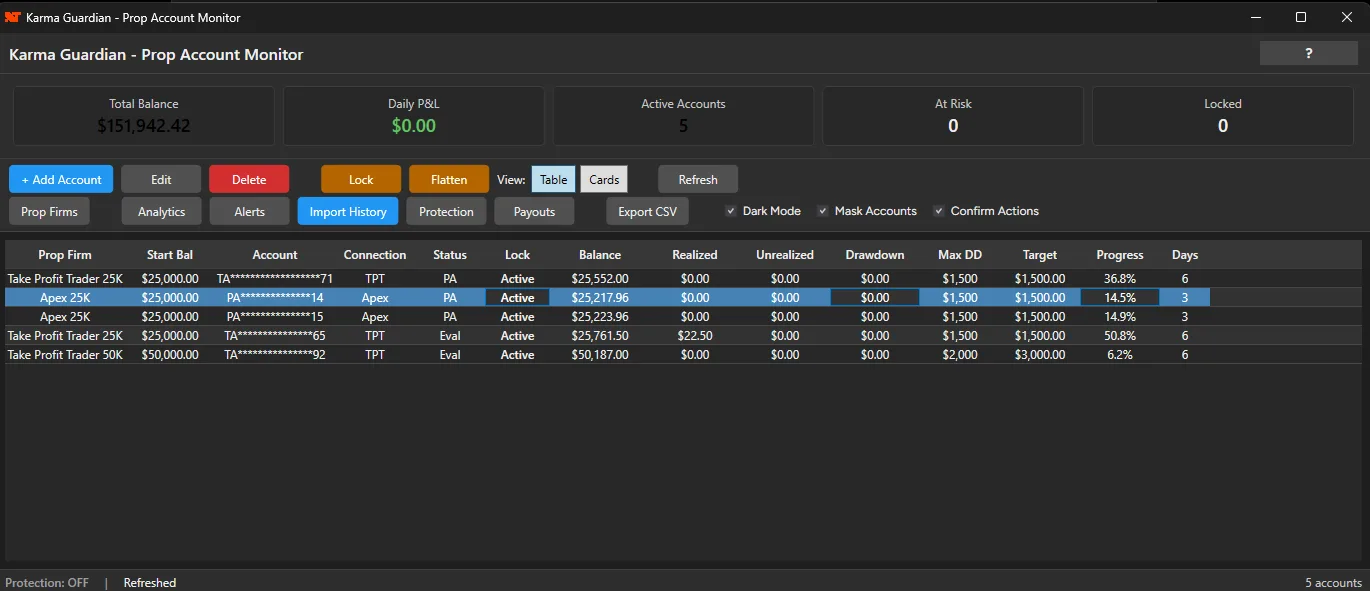Click the Export CSV button

click(x=647, y=211)
